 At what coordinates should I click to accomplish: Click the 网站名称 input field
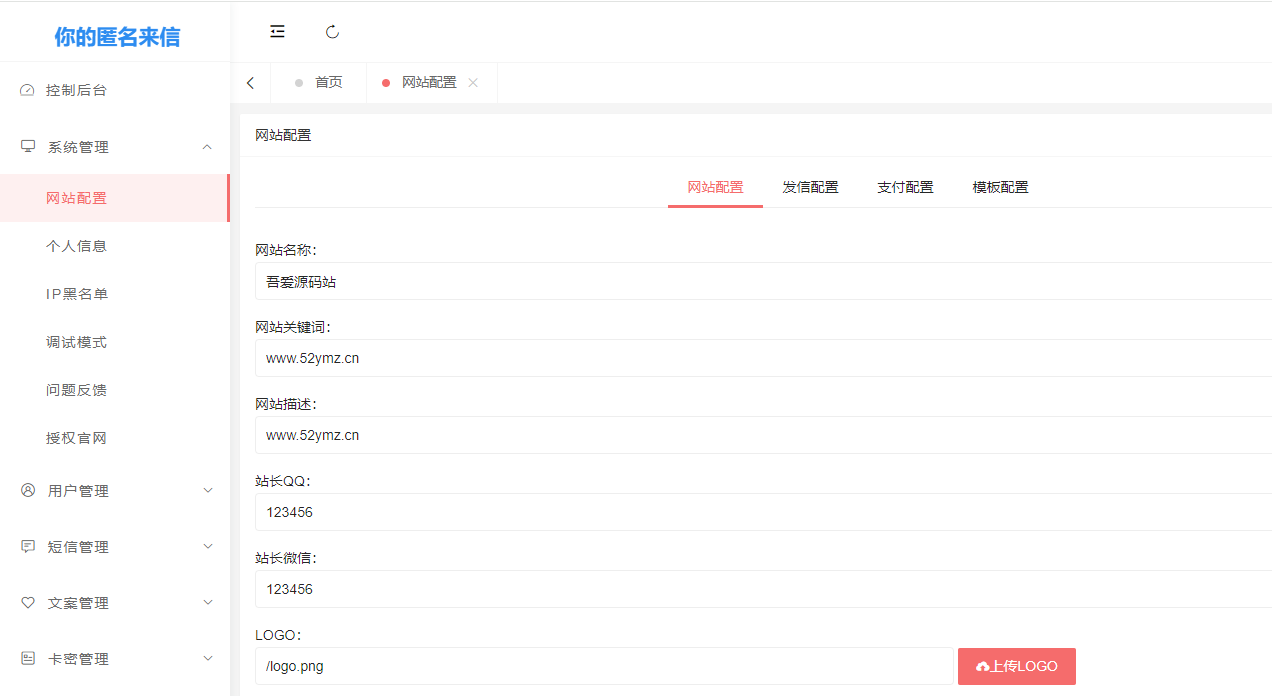pyautogui.click(x=760, y=282)
